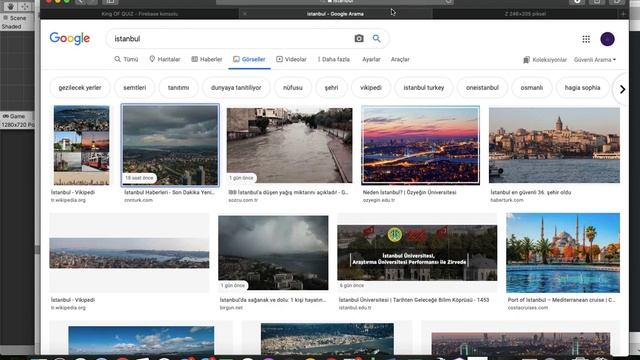Click the costacruises.com source text
The width and height of the screenshot is (640, 360).
coord(528,308)
